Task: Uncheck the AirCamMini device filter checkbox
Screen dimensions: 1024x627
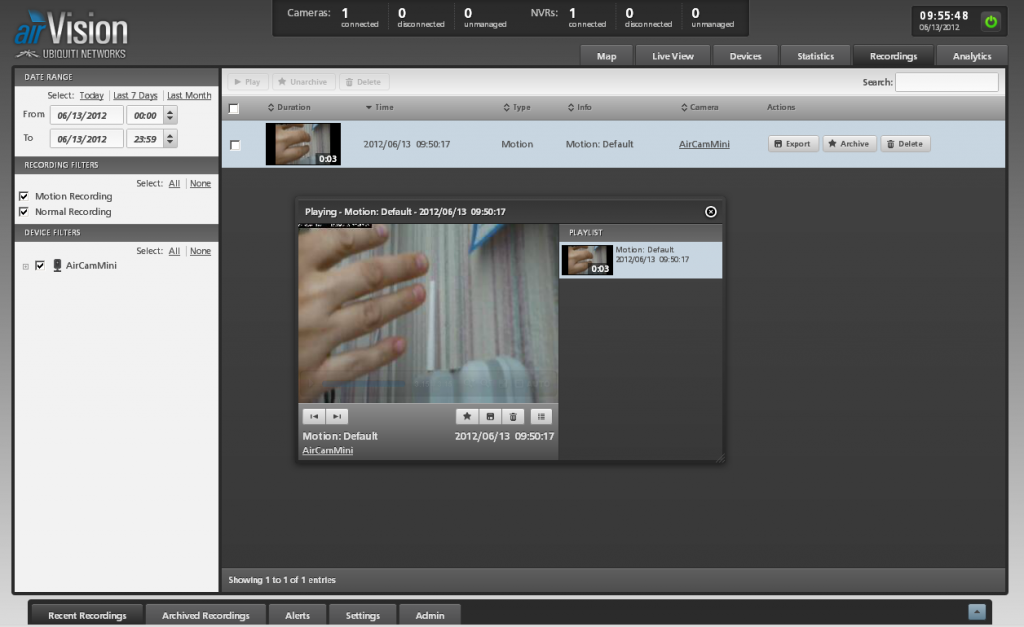Action: 40,265
